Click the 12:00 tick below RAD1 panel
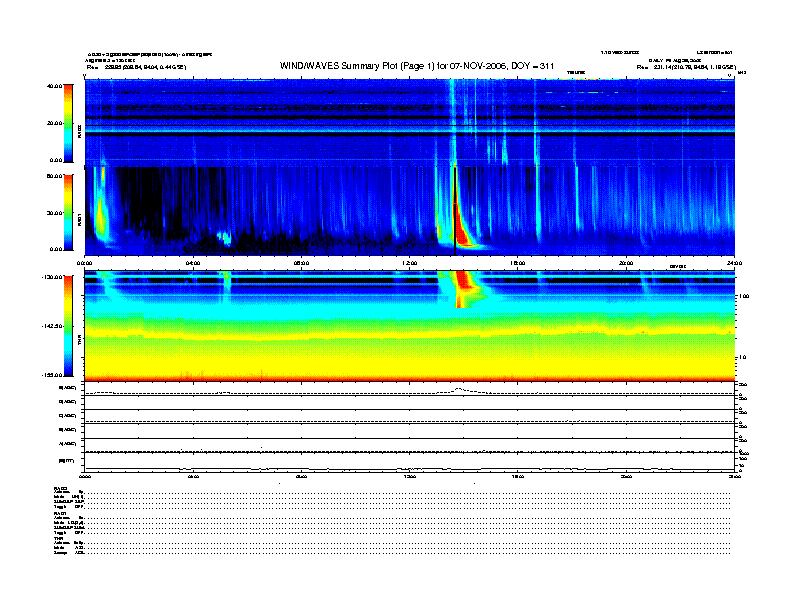This screenshot has height=612, width=792. point(410,263)
